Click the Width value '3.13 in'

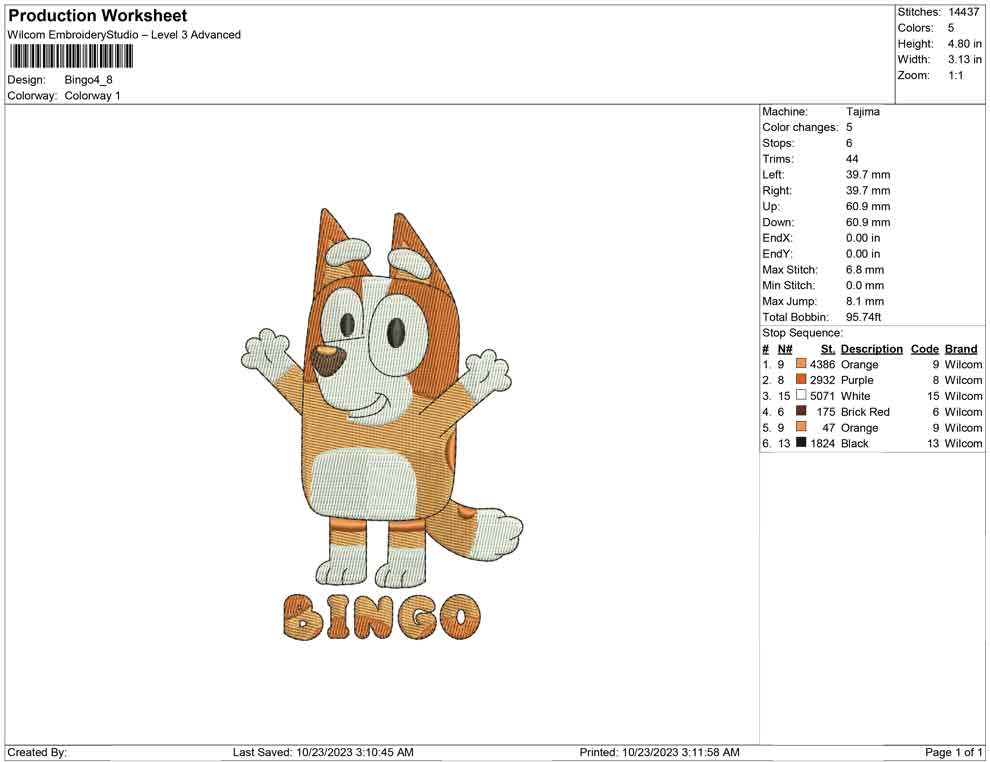964,59
